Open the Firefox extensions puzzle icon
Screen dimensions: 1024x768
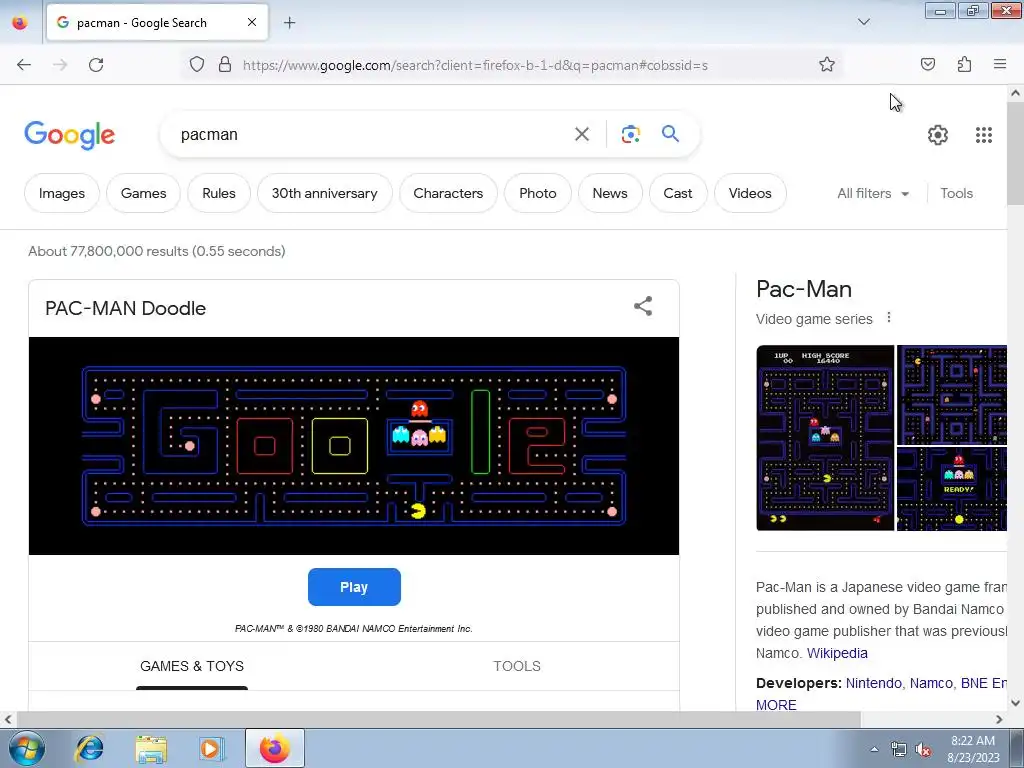[x=964, y=65]
